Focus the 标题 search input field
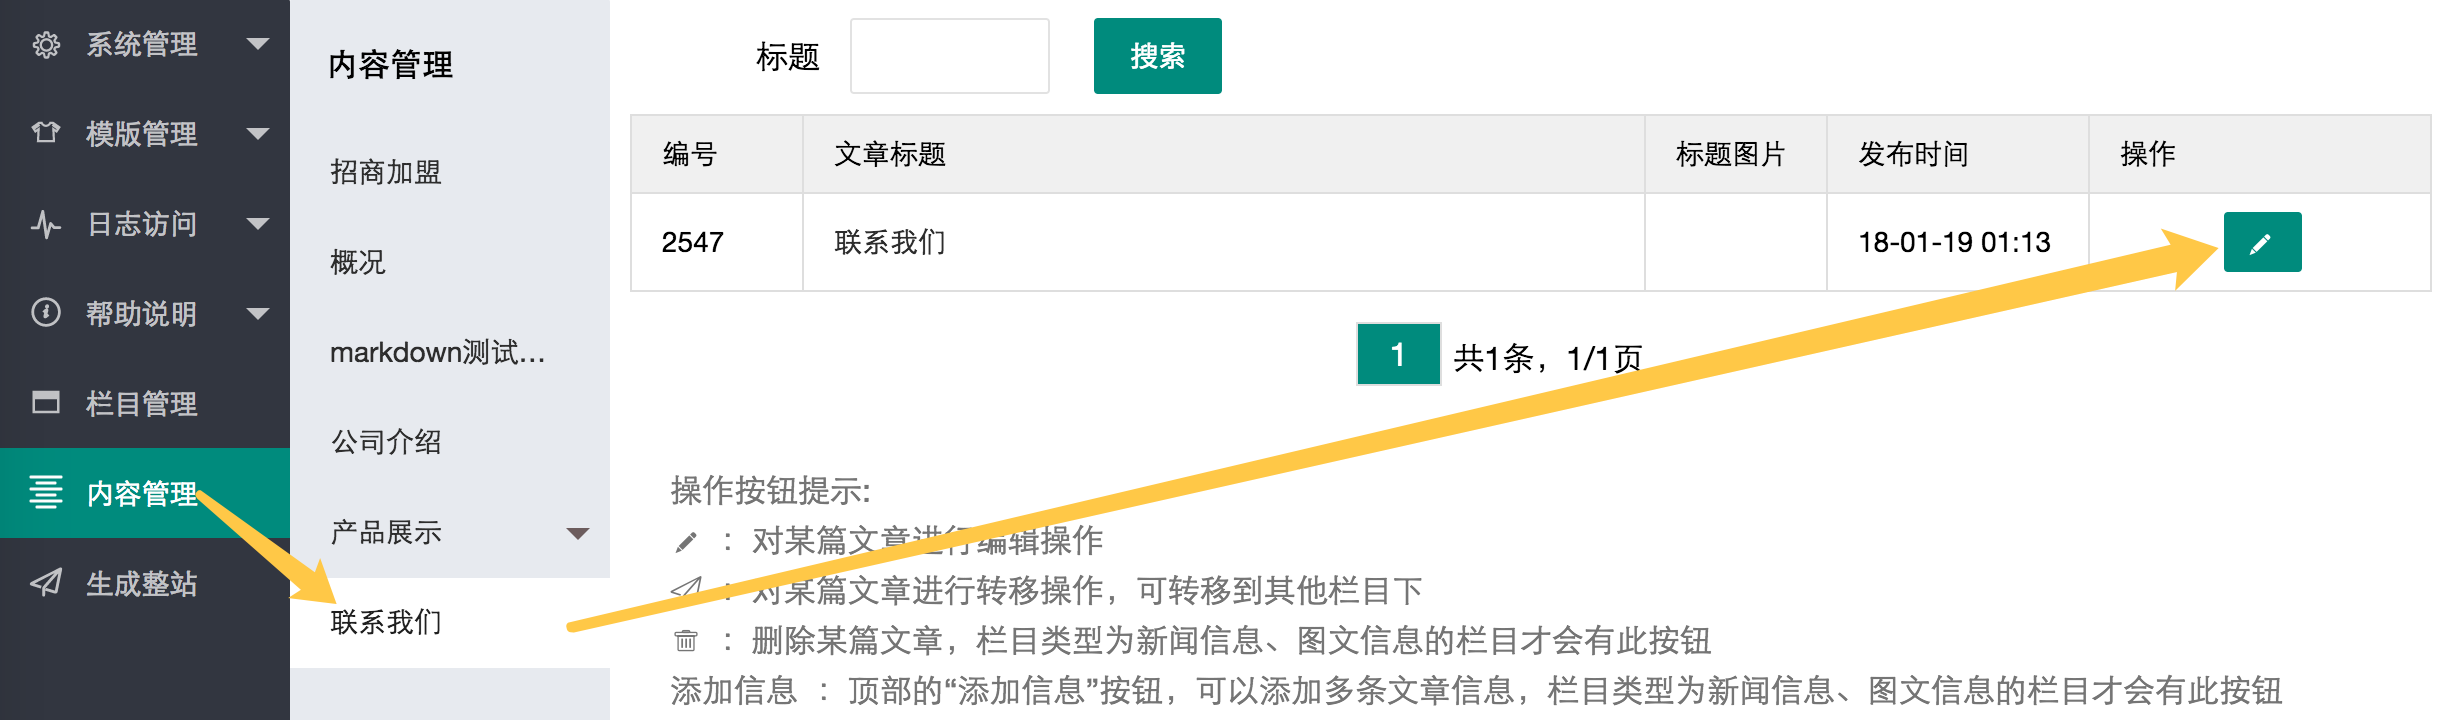Screen dimensions: 2446x720 pyautogui.click(x=949, y=56)
